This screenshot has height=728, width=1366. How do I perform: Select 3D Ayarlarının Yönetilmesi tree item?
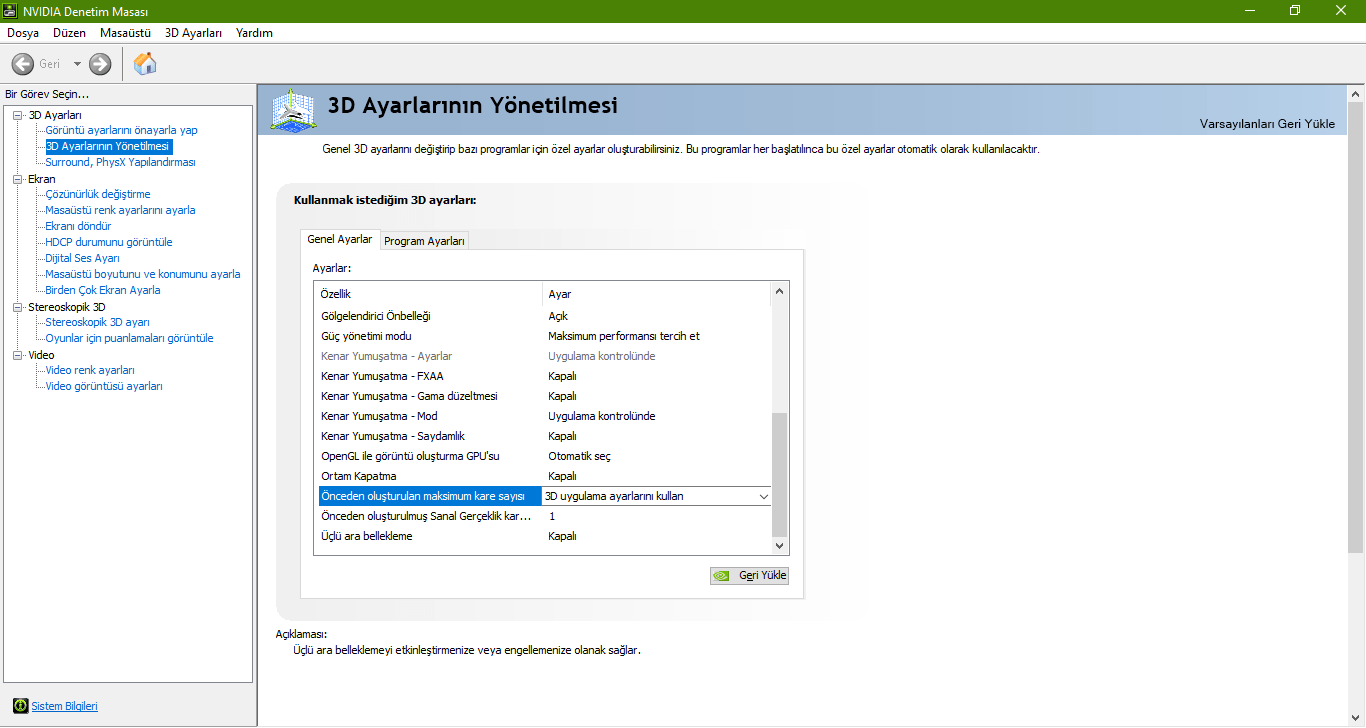coord(108,146)
